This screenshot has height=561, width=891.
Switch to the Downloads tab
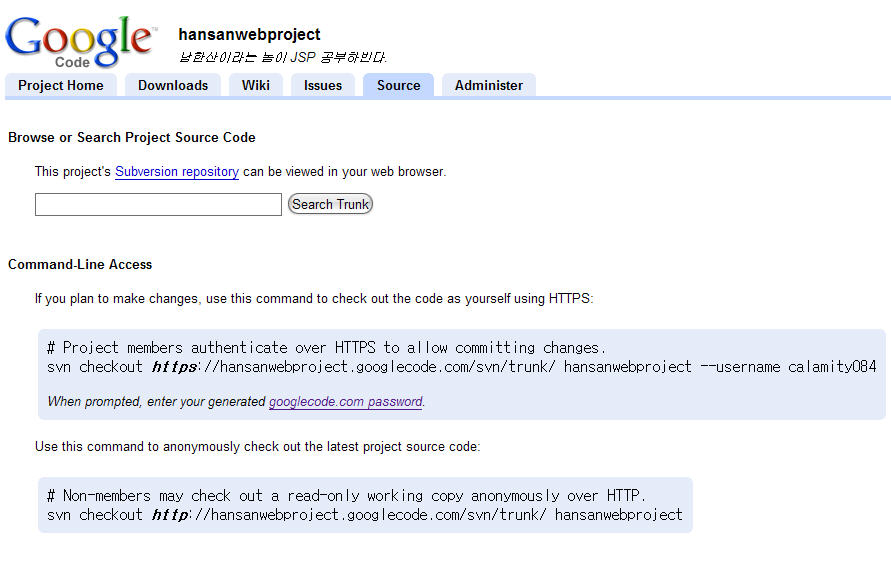[173, 85]
